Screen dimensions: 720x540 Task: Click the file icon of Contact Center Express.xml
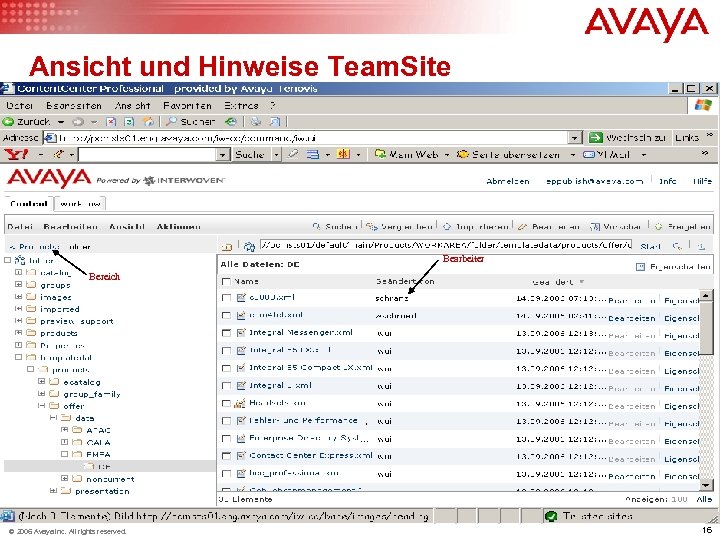[241, 456]
